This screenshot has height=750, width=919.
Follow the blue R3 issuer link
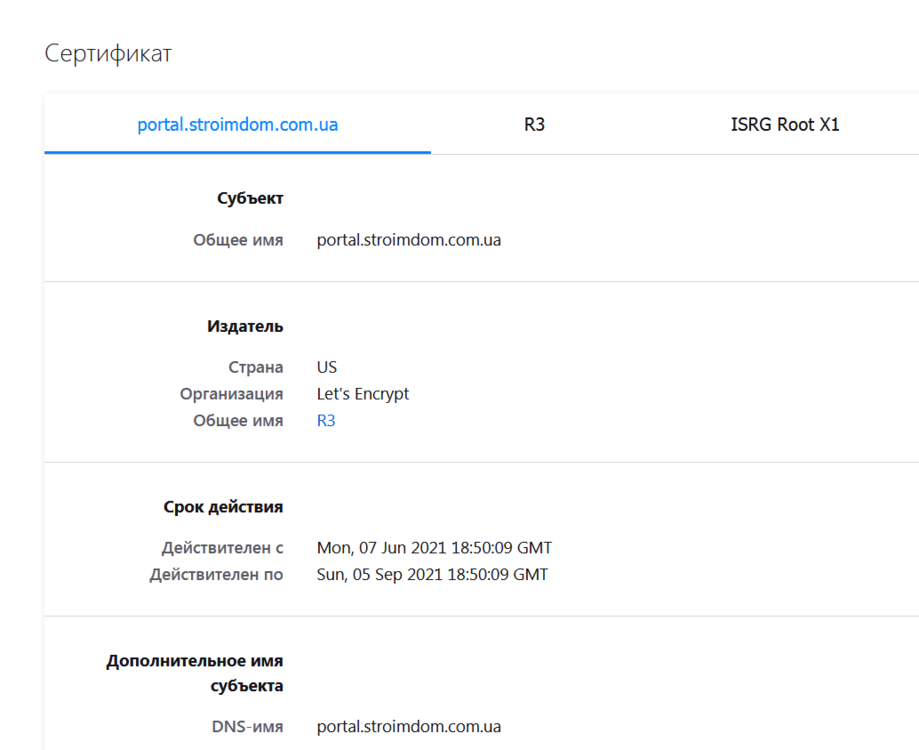pyautogui.click(x=326, y=421)
